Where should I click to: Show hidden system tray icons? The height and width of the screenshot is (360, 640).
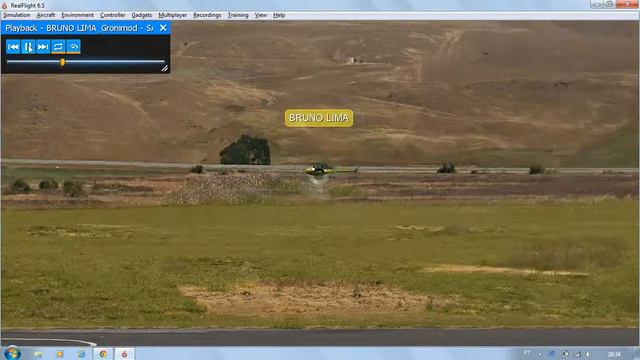(540, 354)
